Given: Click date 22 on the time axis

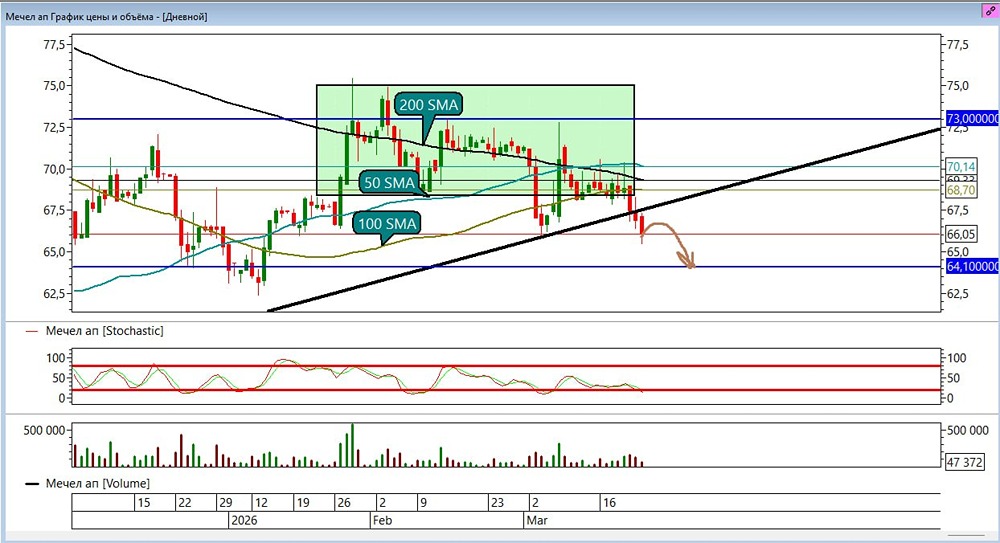Looking at the screenshot, I should pos(184,503).
